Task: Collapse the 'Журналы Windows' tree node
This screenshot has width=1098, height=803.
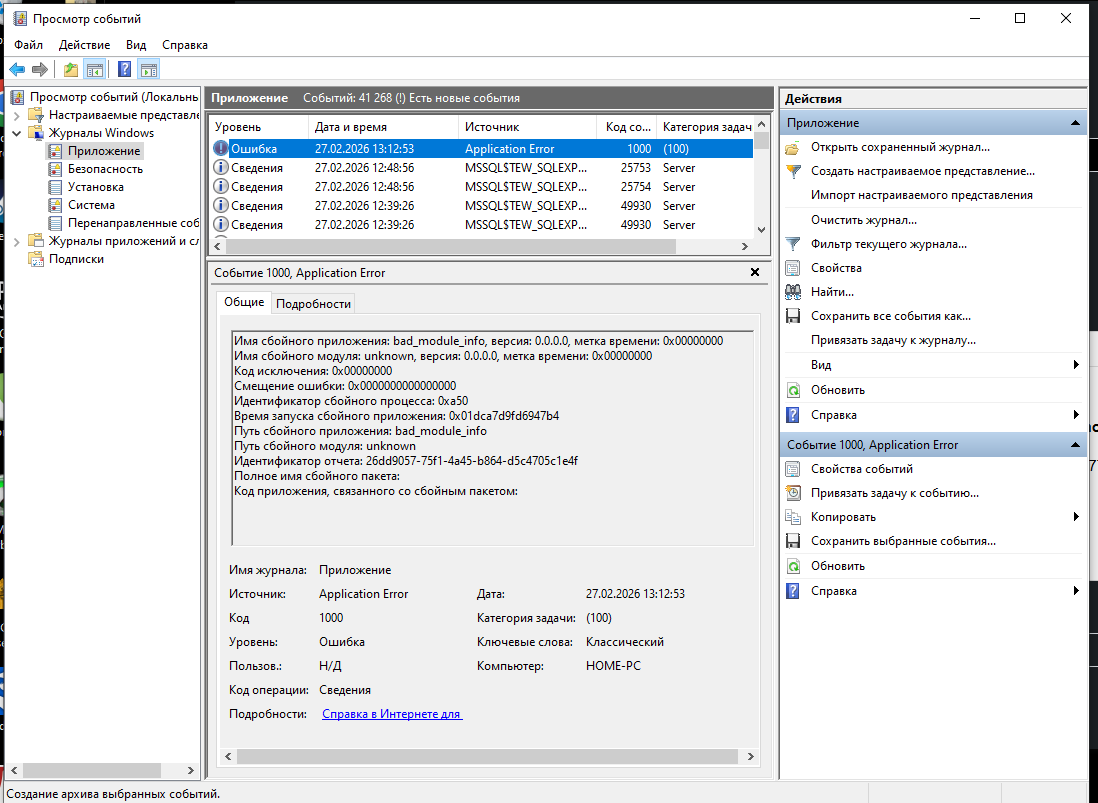Action: click(17, 133)
